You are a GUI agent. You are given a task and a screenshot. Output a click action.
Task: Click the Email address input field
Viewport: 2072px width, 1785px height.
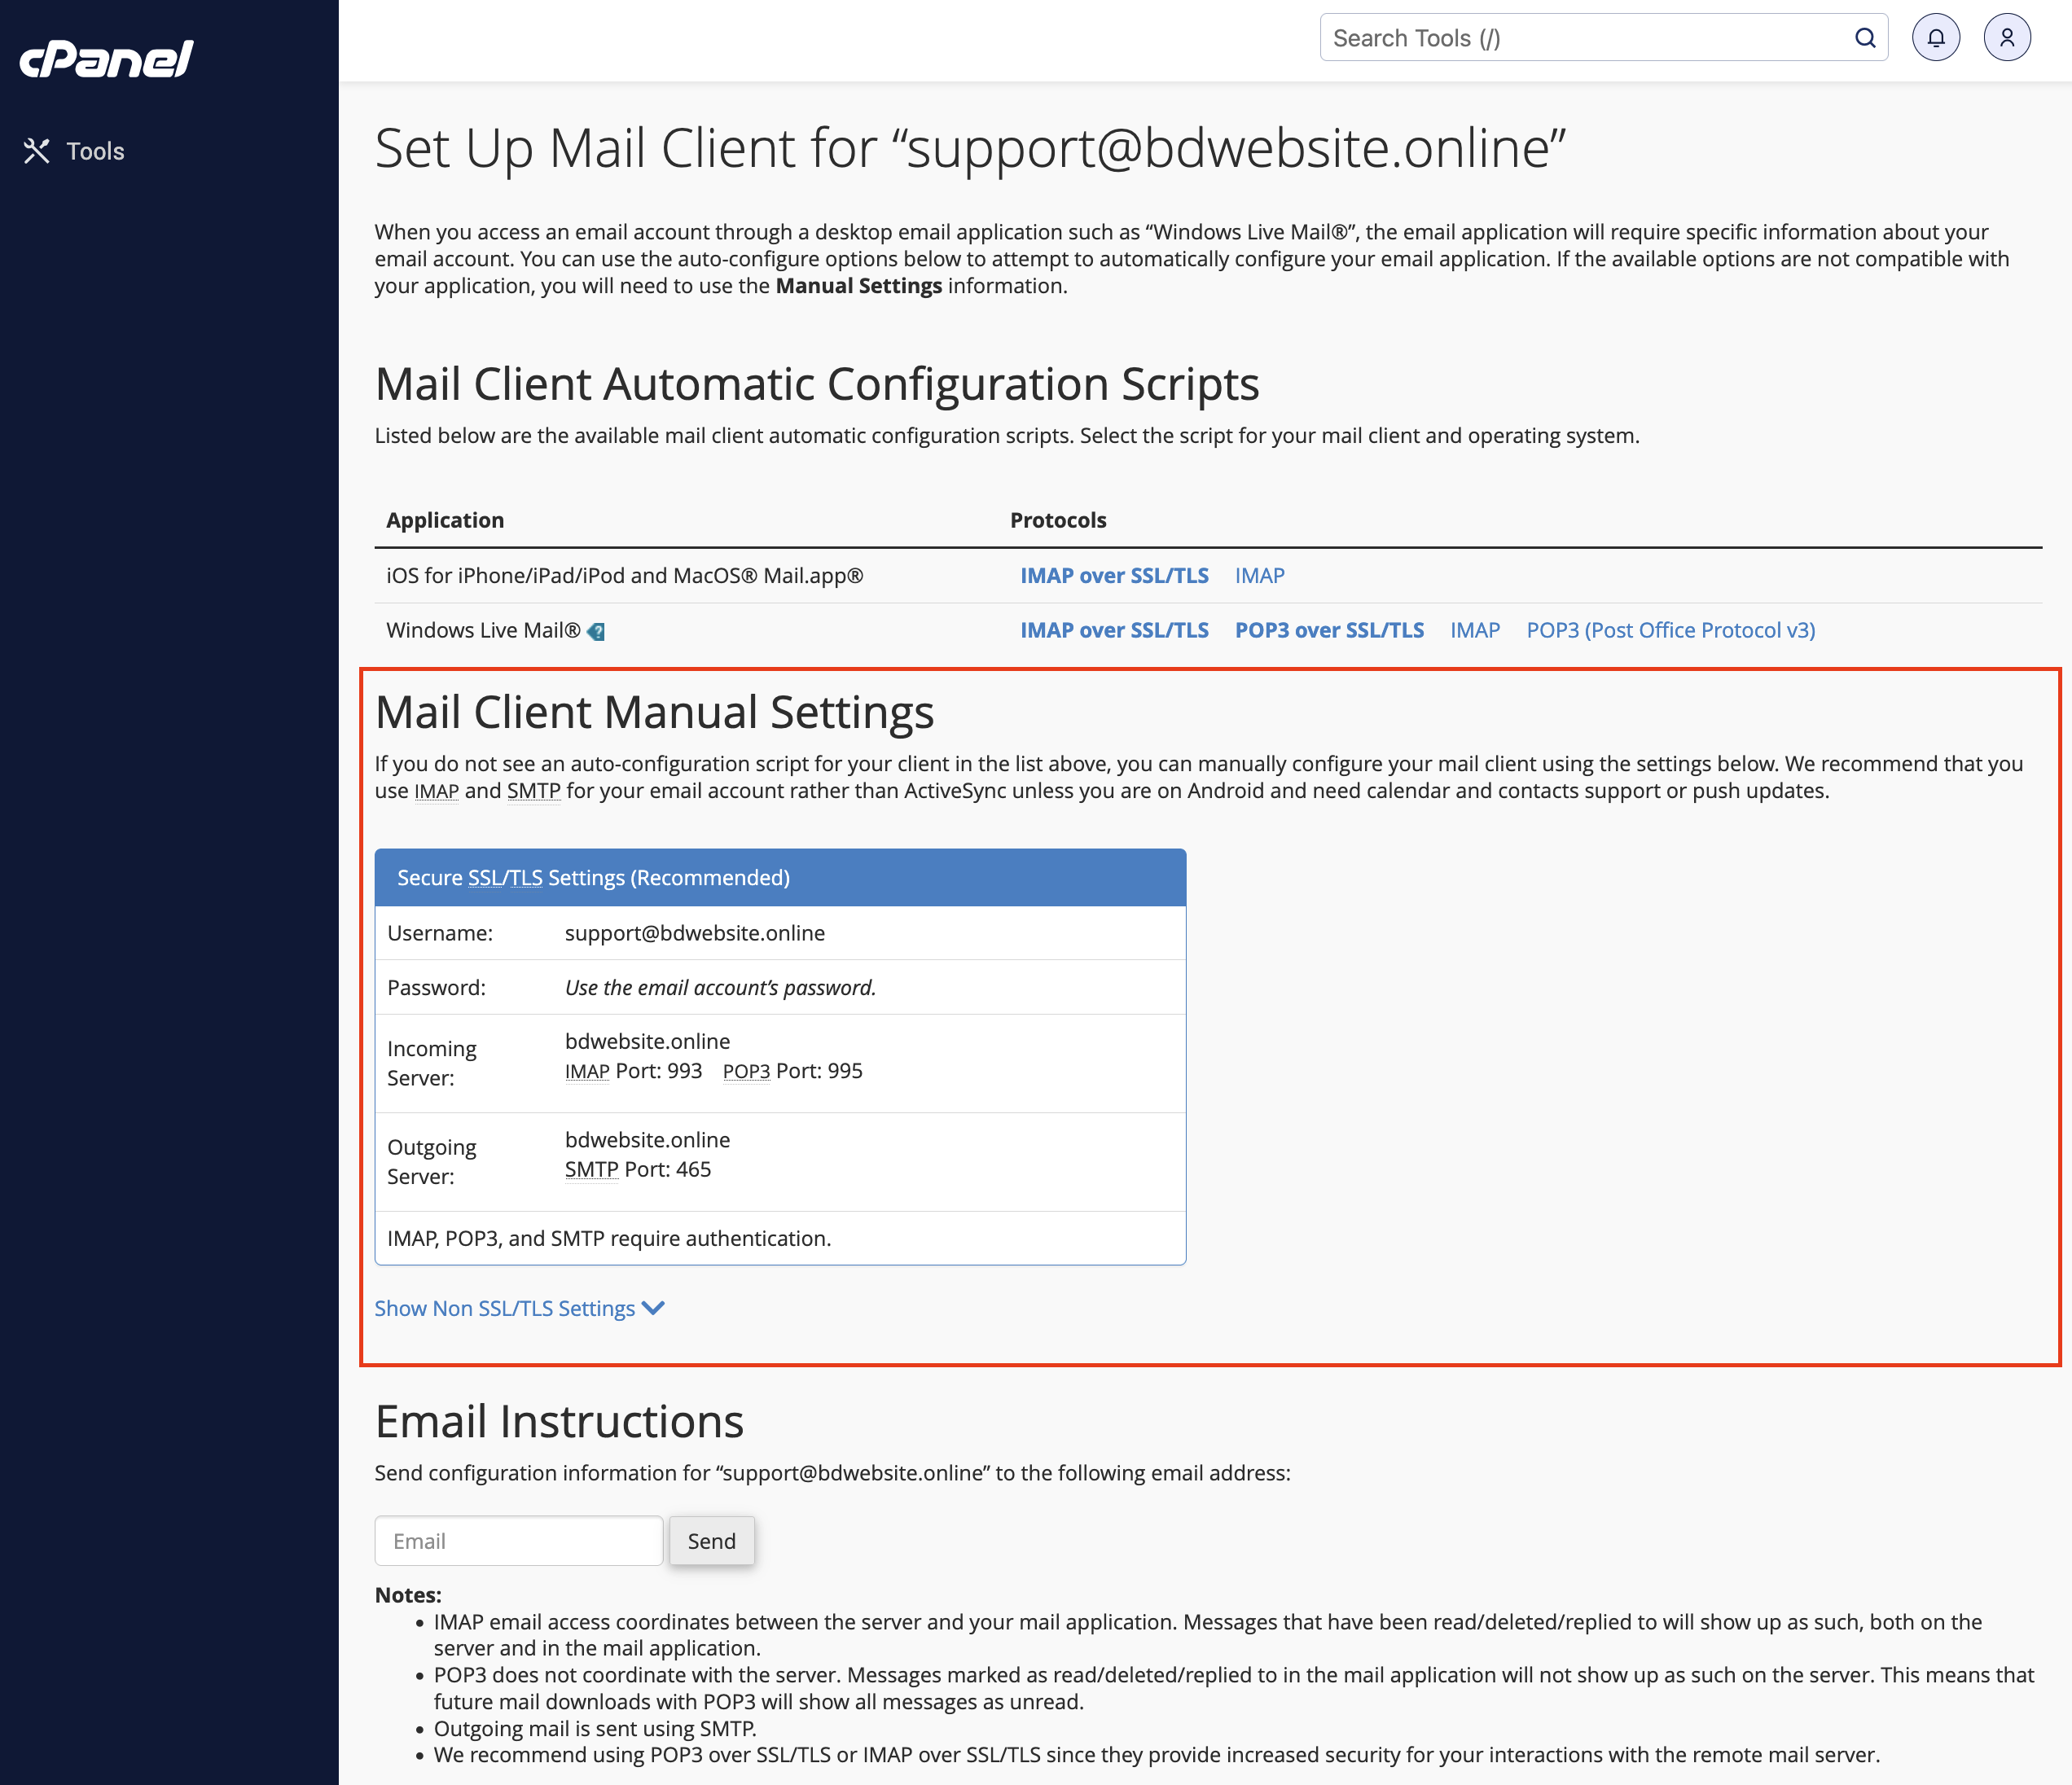518,1541
